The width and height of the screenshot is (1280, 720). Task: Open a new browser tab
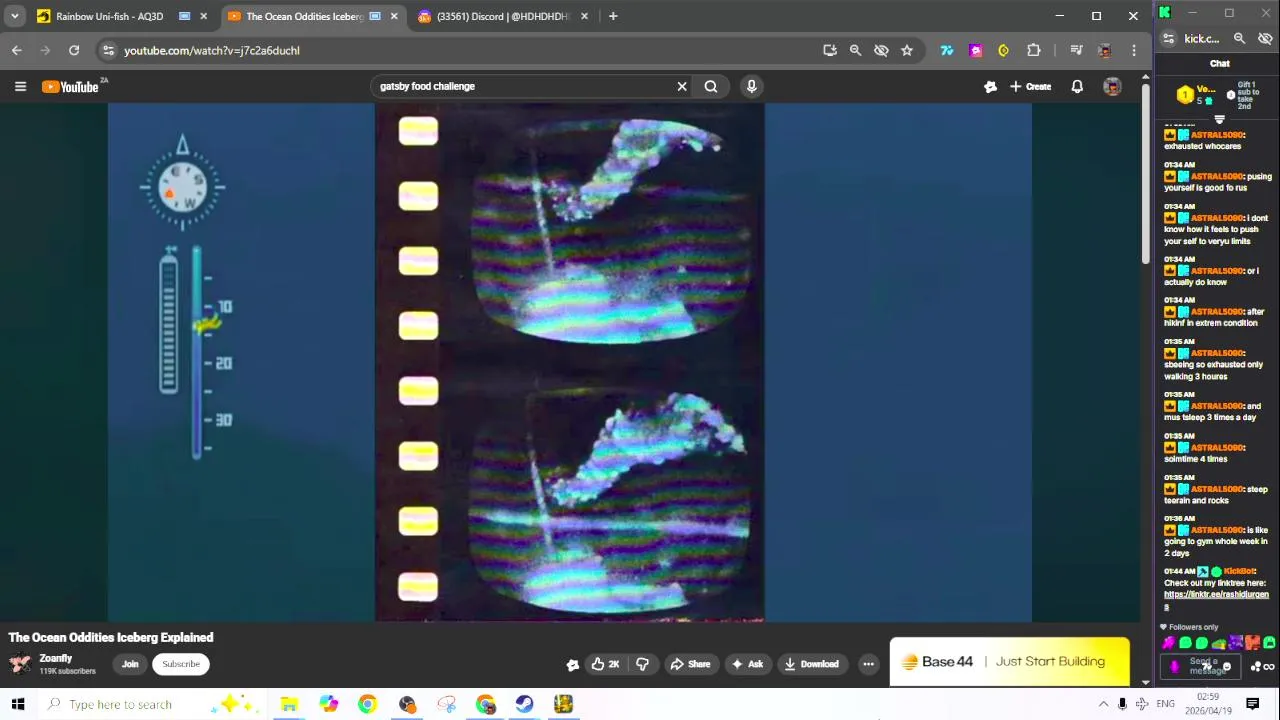(613, 16)
